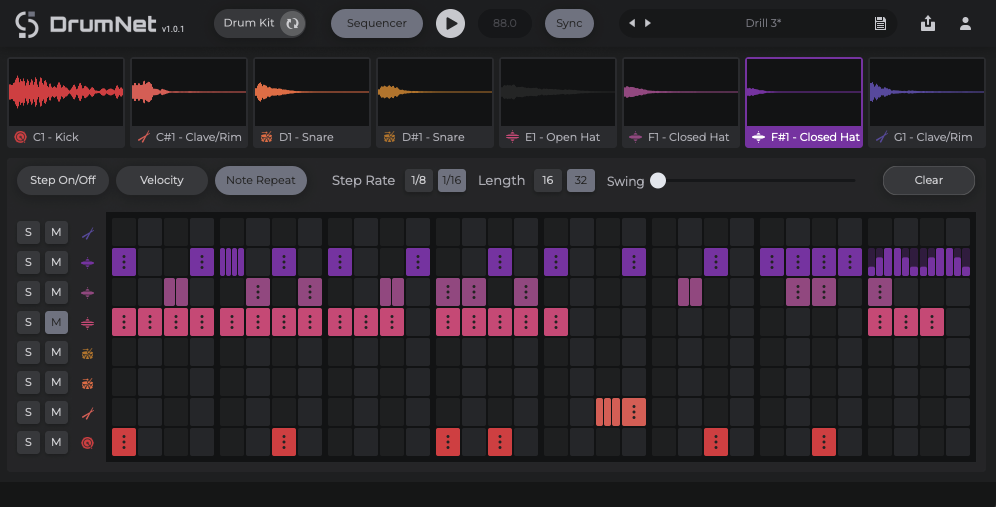Go to the next preset with the right arrow
996x507 pixels.
(647, 24)
